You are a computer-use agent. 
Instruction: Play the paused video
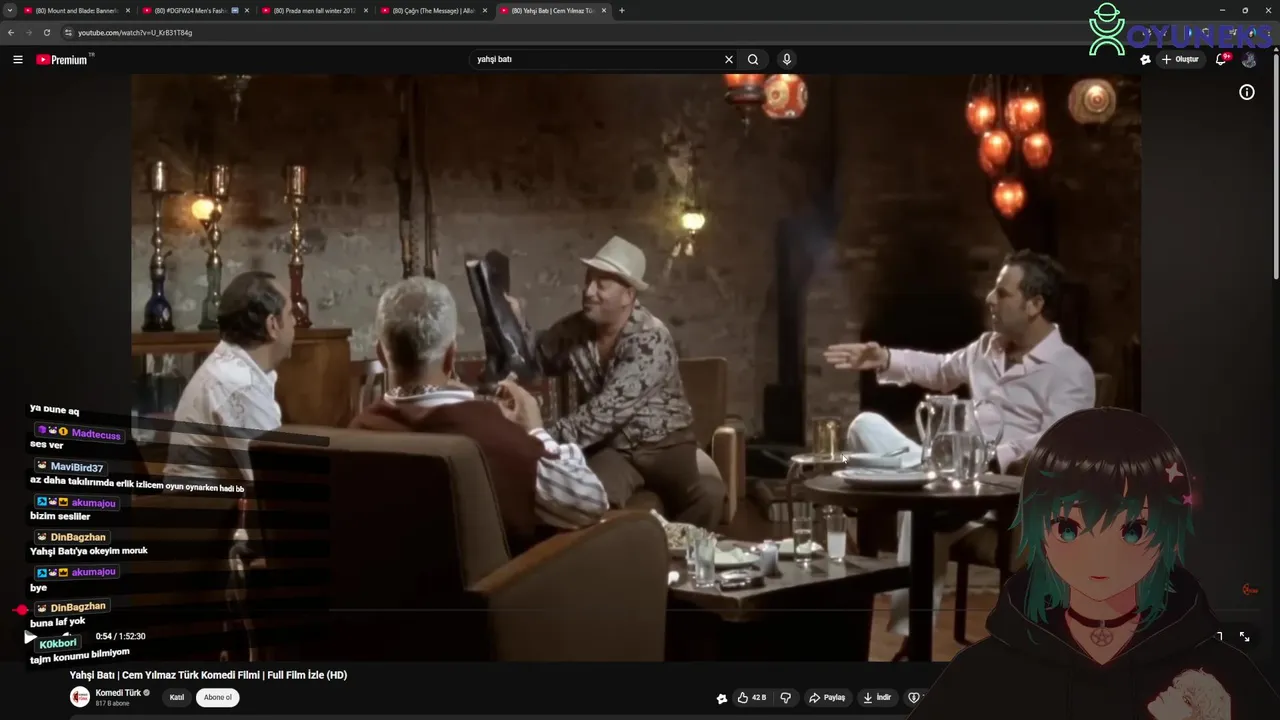[30, 637]
